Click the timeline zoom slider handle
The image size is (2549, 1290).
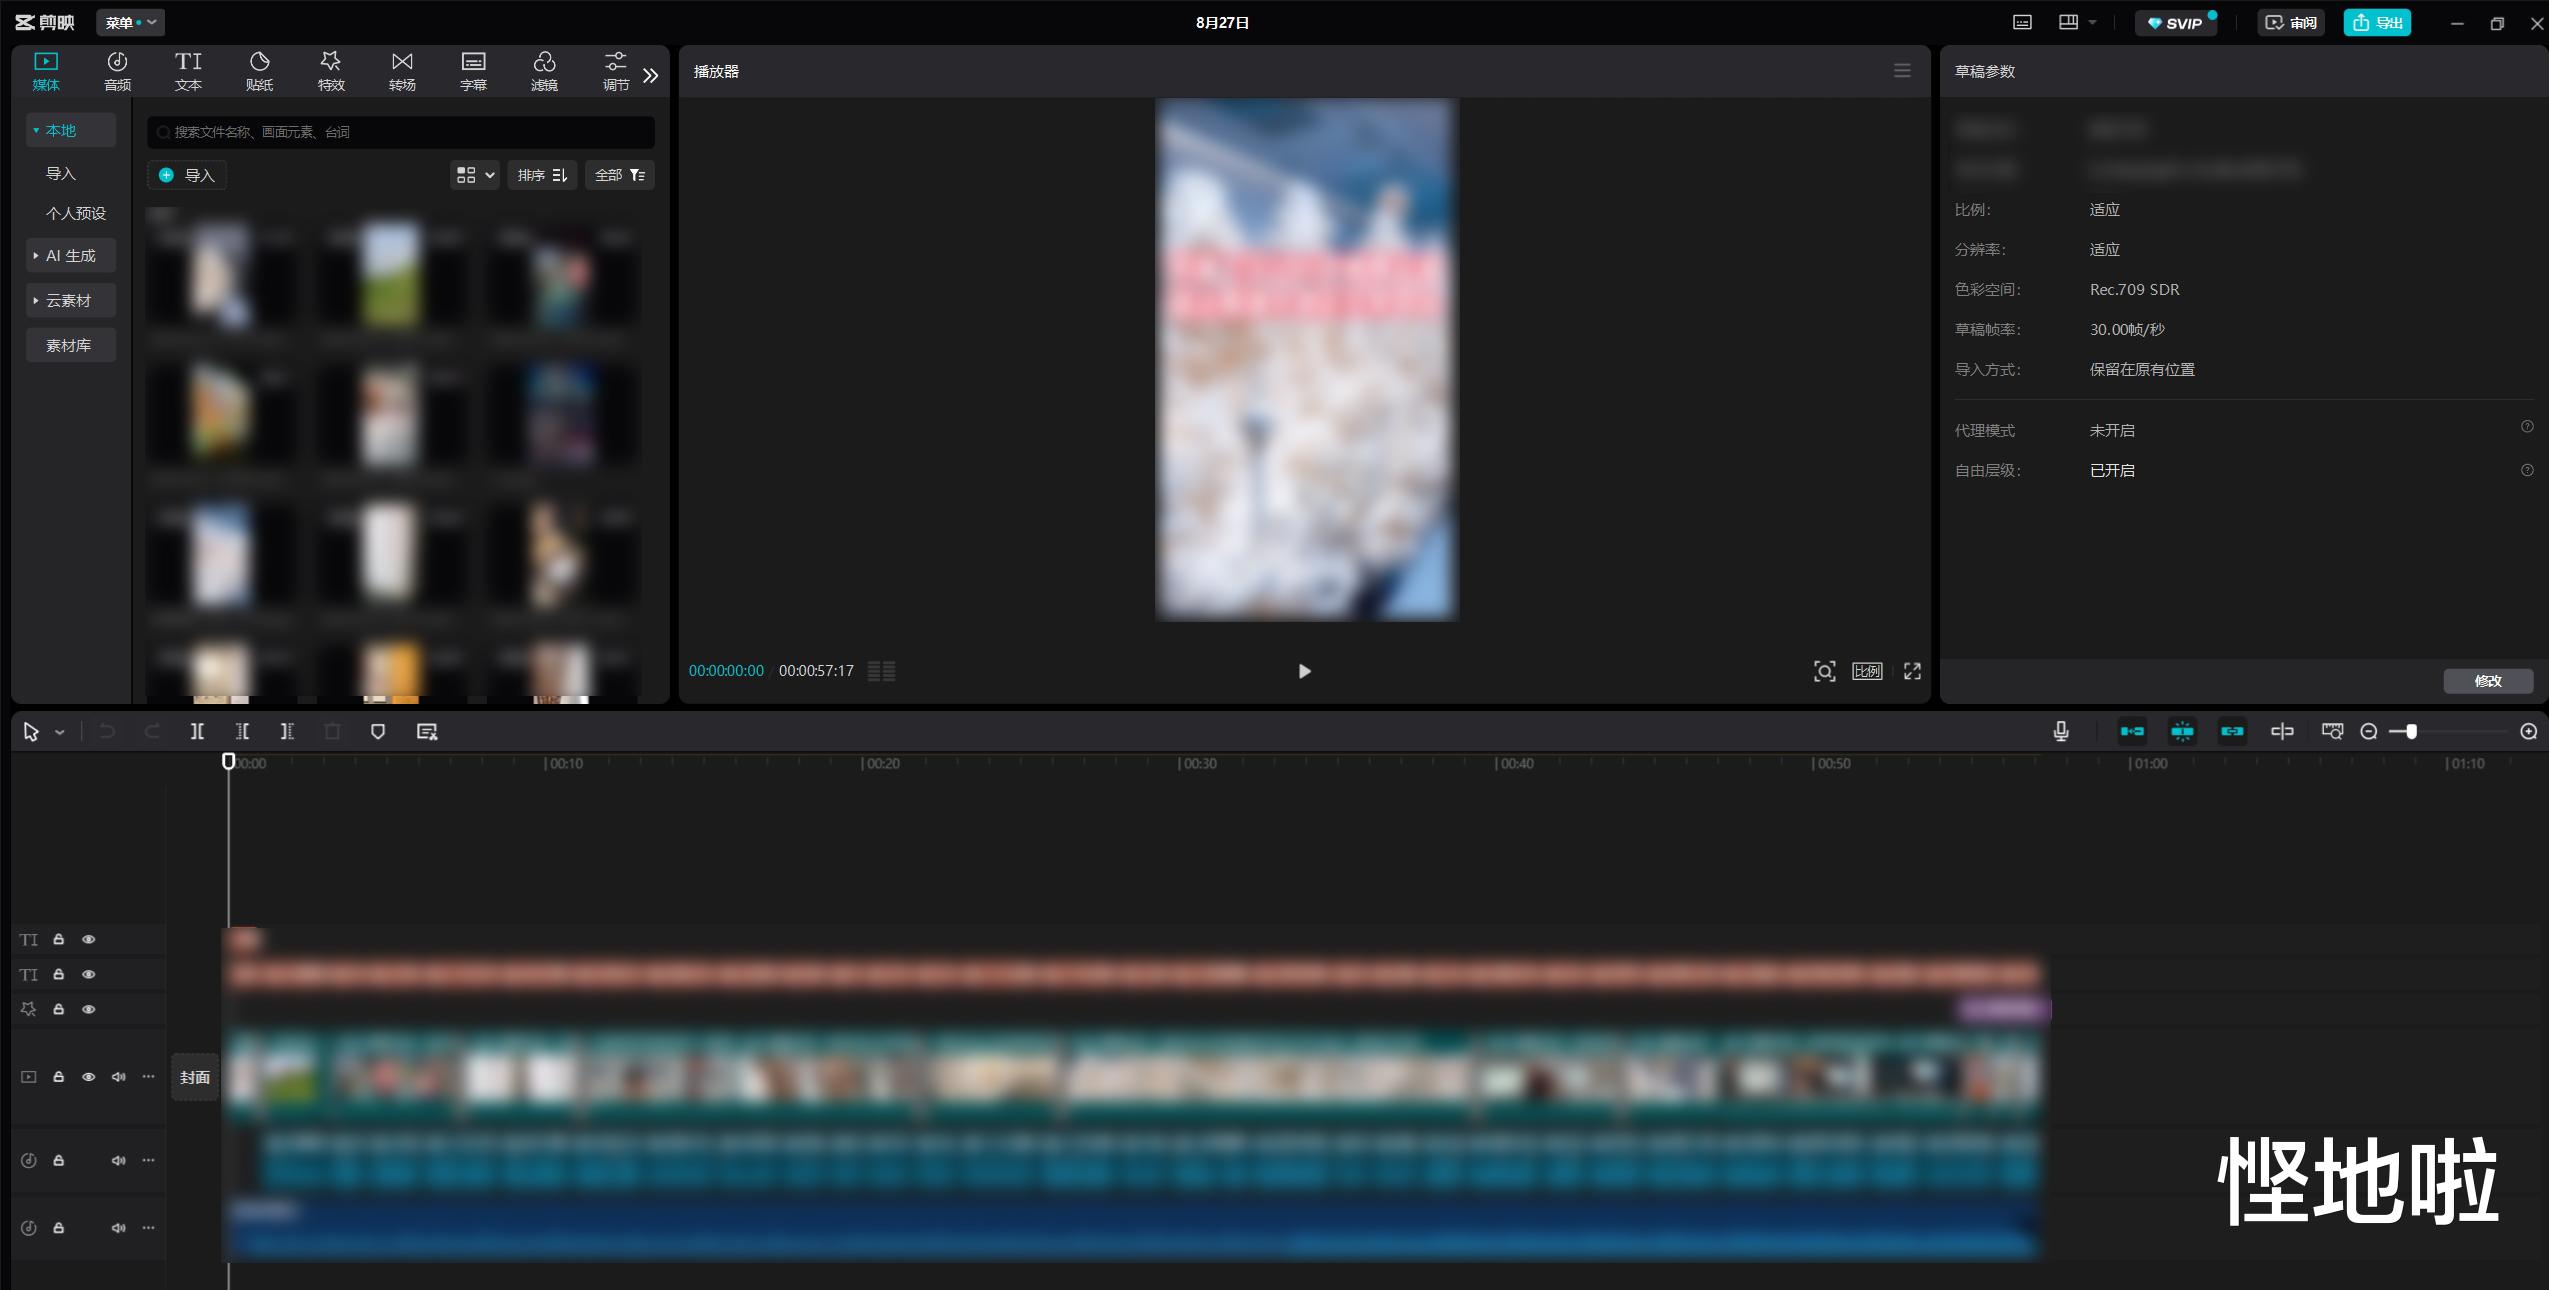(x=2412, y=732)
